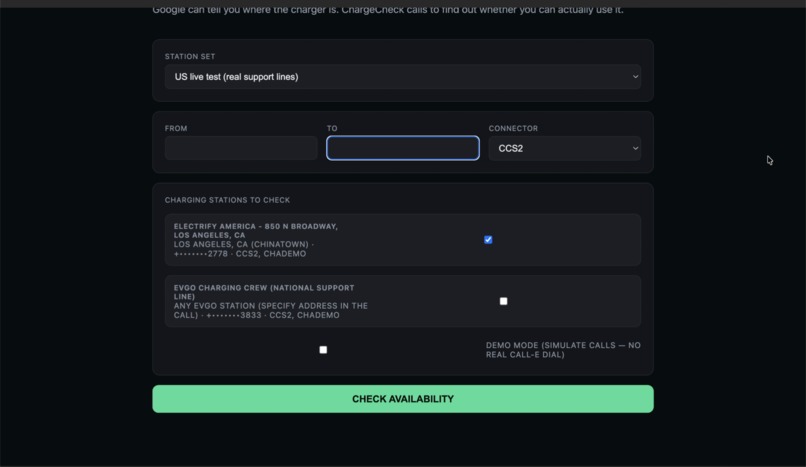Check the EVgo Charging Crew checkbox
806x467 pixels.
[503, 301]
